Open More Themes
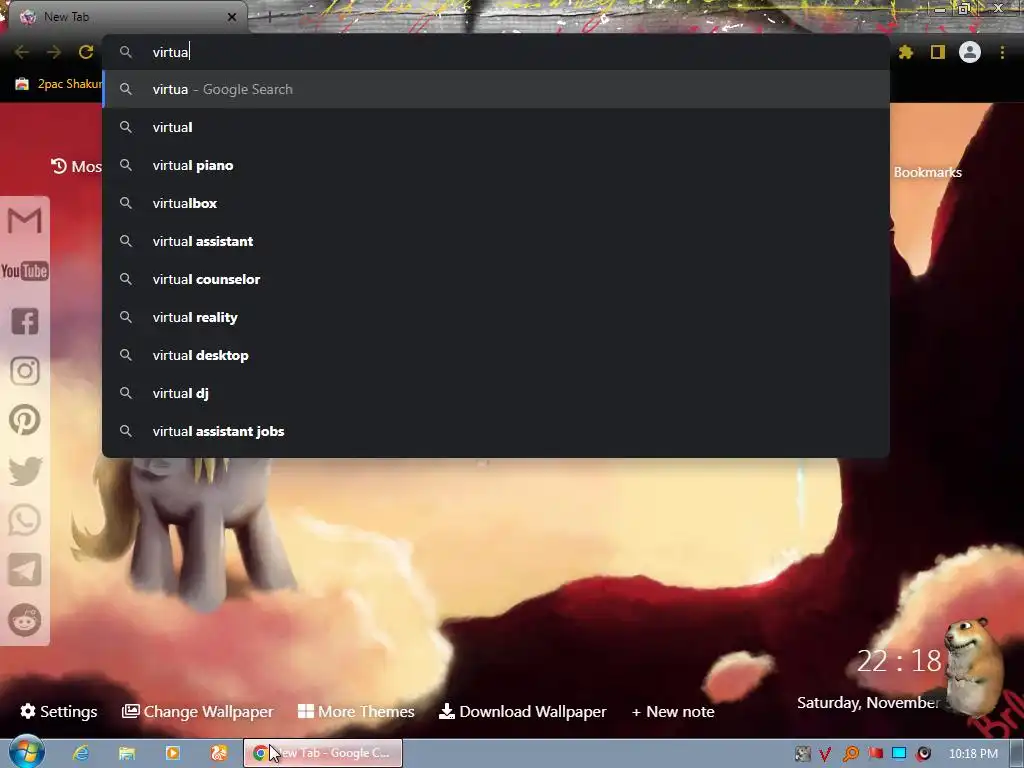 pos(356,711)
